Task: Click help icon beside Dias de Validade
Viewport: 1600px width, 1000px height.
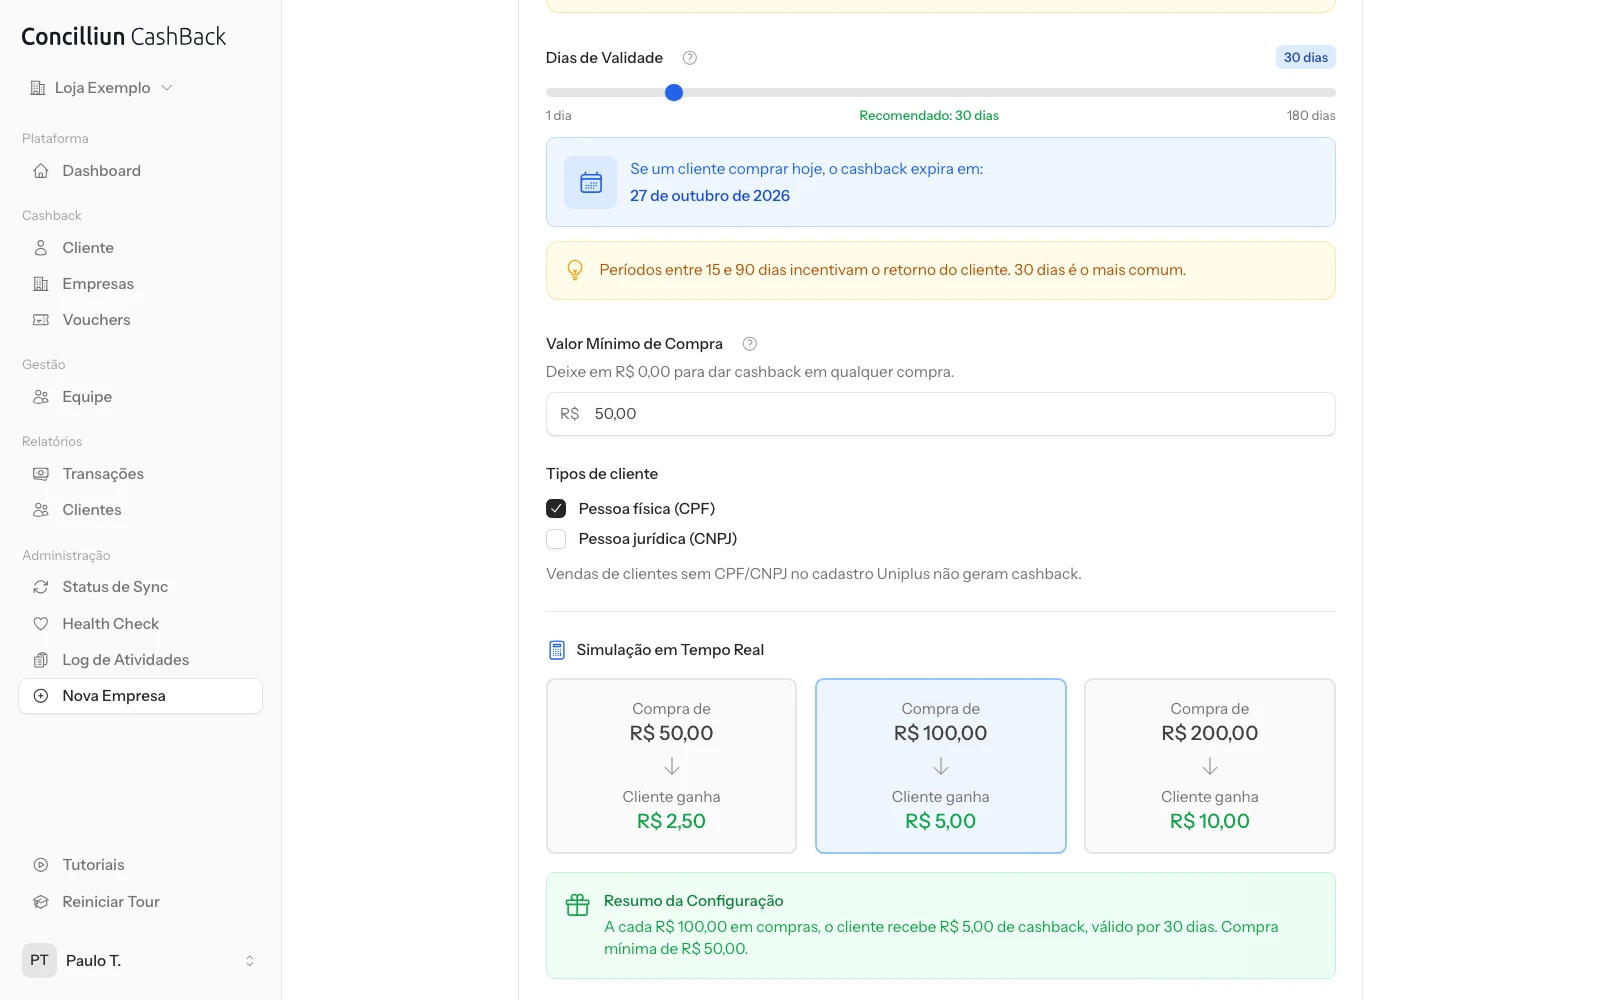Action: click(x=689, y=58)
